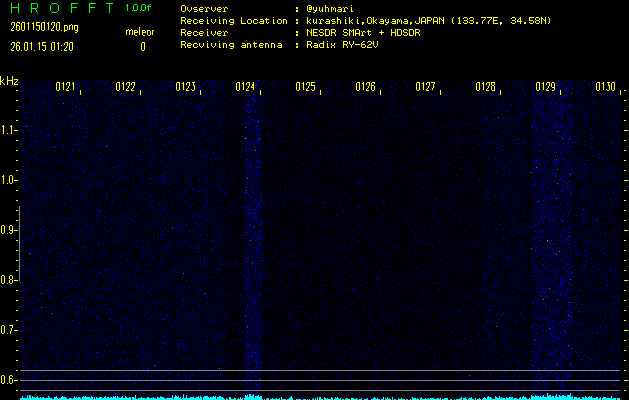Image resolution: width=629 pixels, height=400 pixels.
Task: Click the kHz axis unit label
Action: pos(9,81)
